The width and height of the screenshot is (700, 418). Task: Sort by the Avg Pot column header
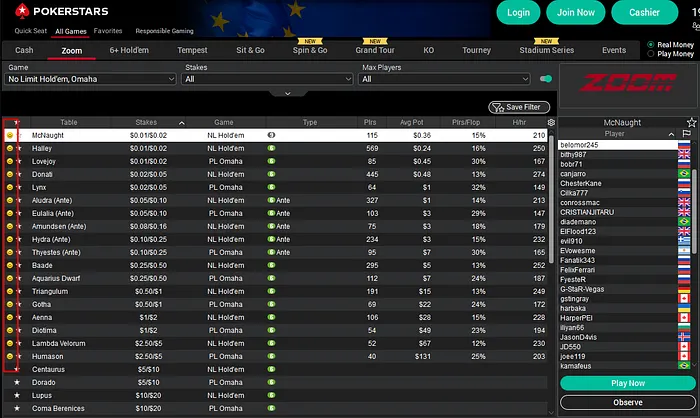(x=412, y=122)
